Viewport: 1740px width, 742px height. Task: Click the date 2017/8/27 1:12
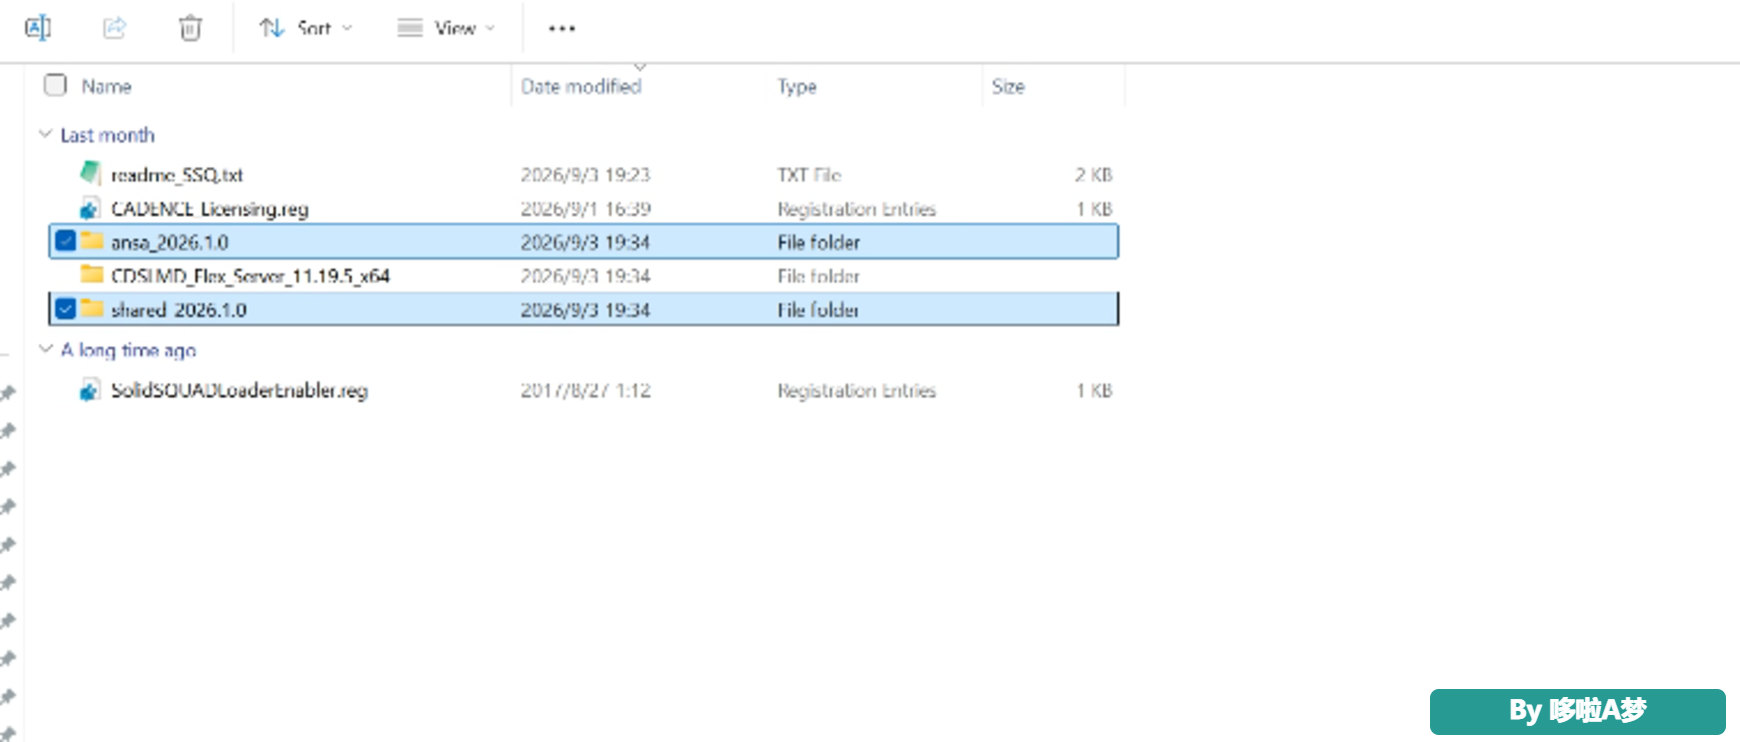tap(586, 391)
